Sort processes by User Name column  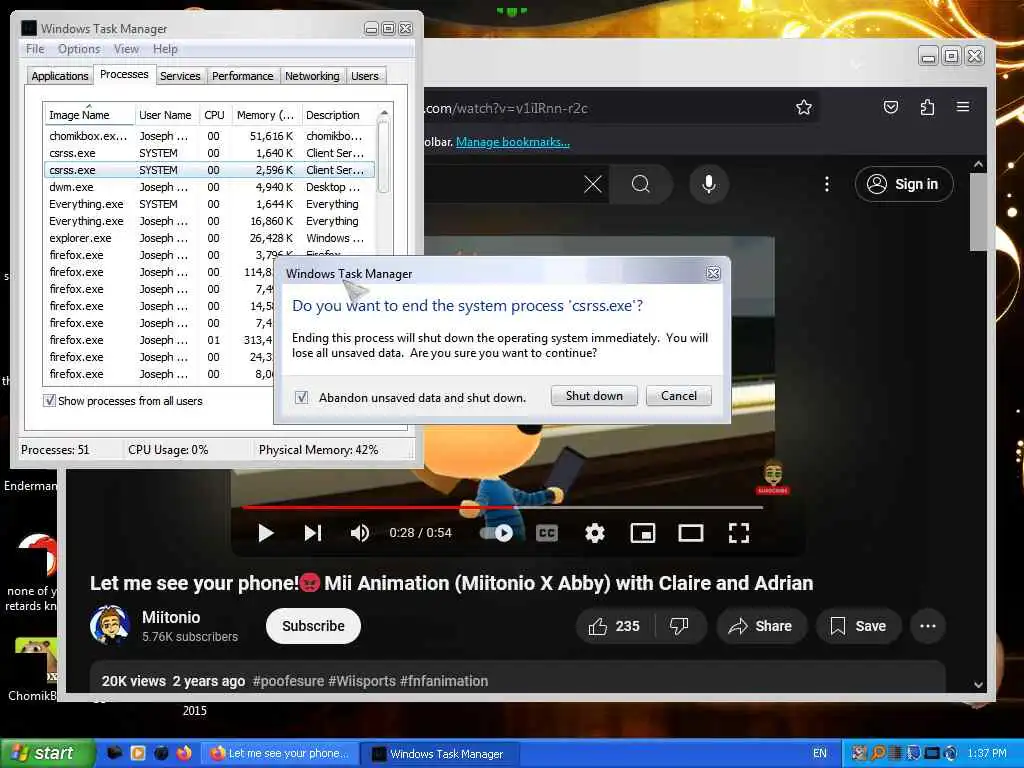pos(165,115)
